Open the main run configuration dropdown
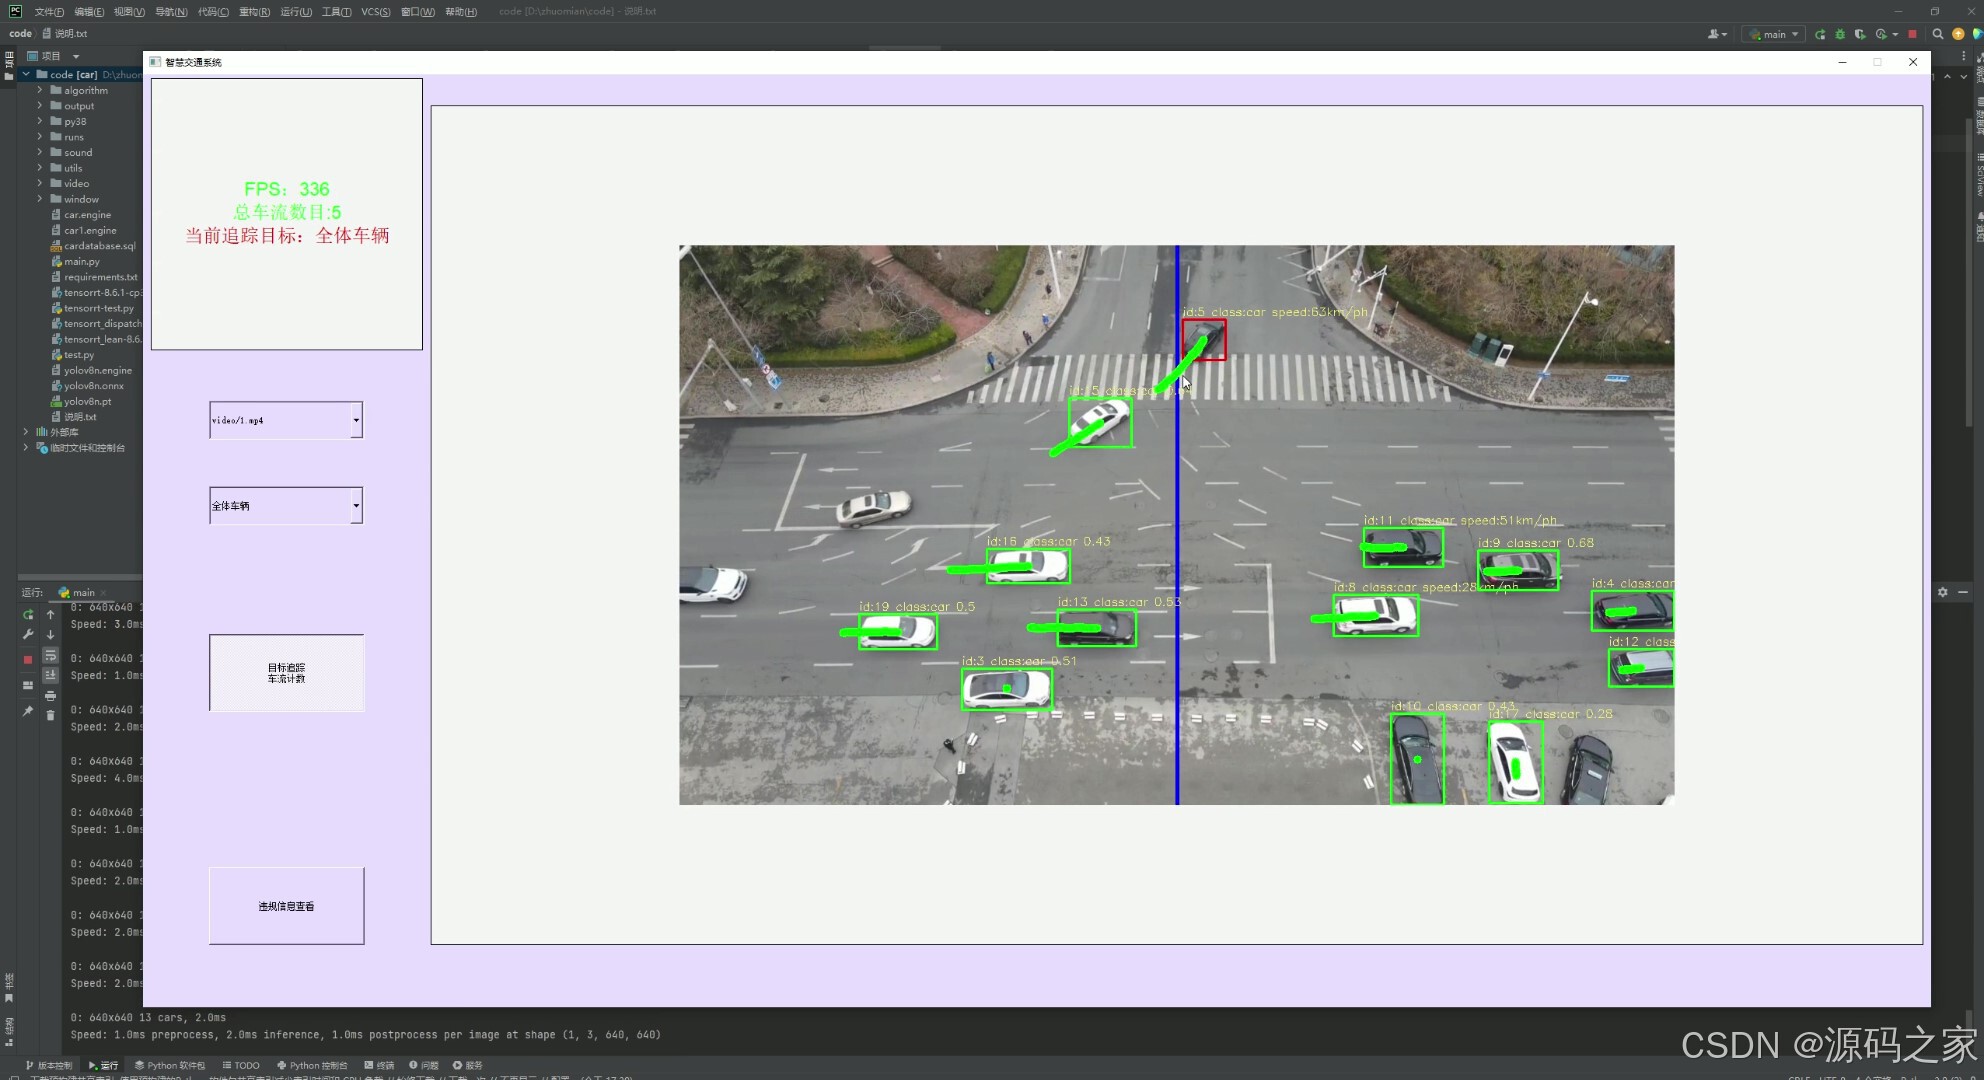 pos(1775,34)
